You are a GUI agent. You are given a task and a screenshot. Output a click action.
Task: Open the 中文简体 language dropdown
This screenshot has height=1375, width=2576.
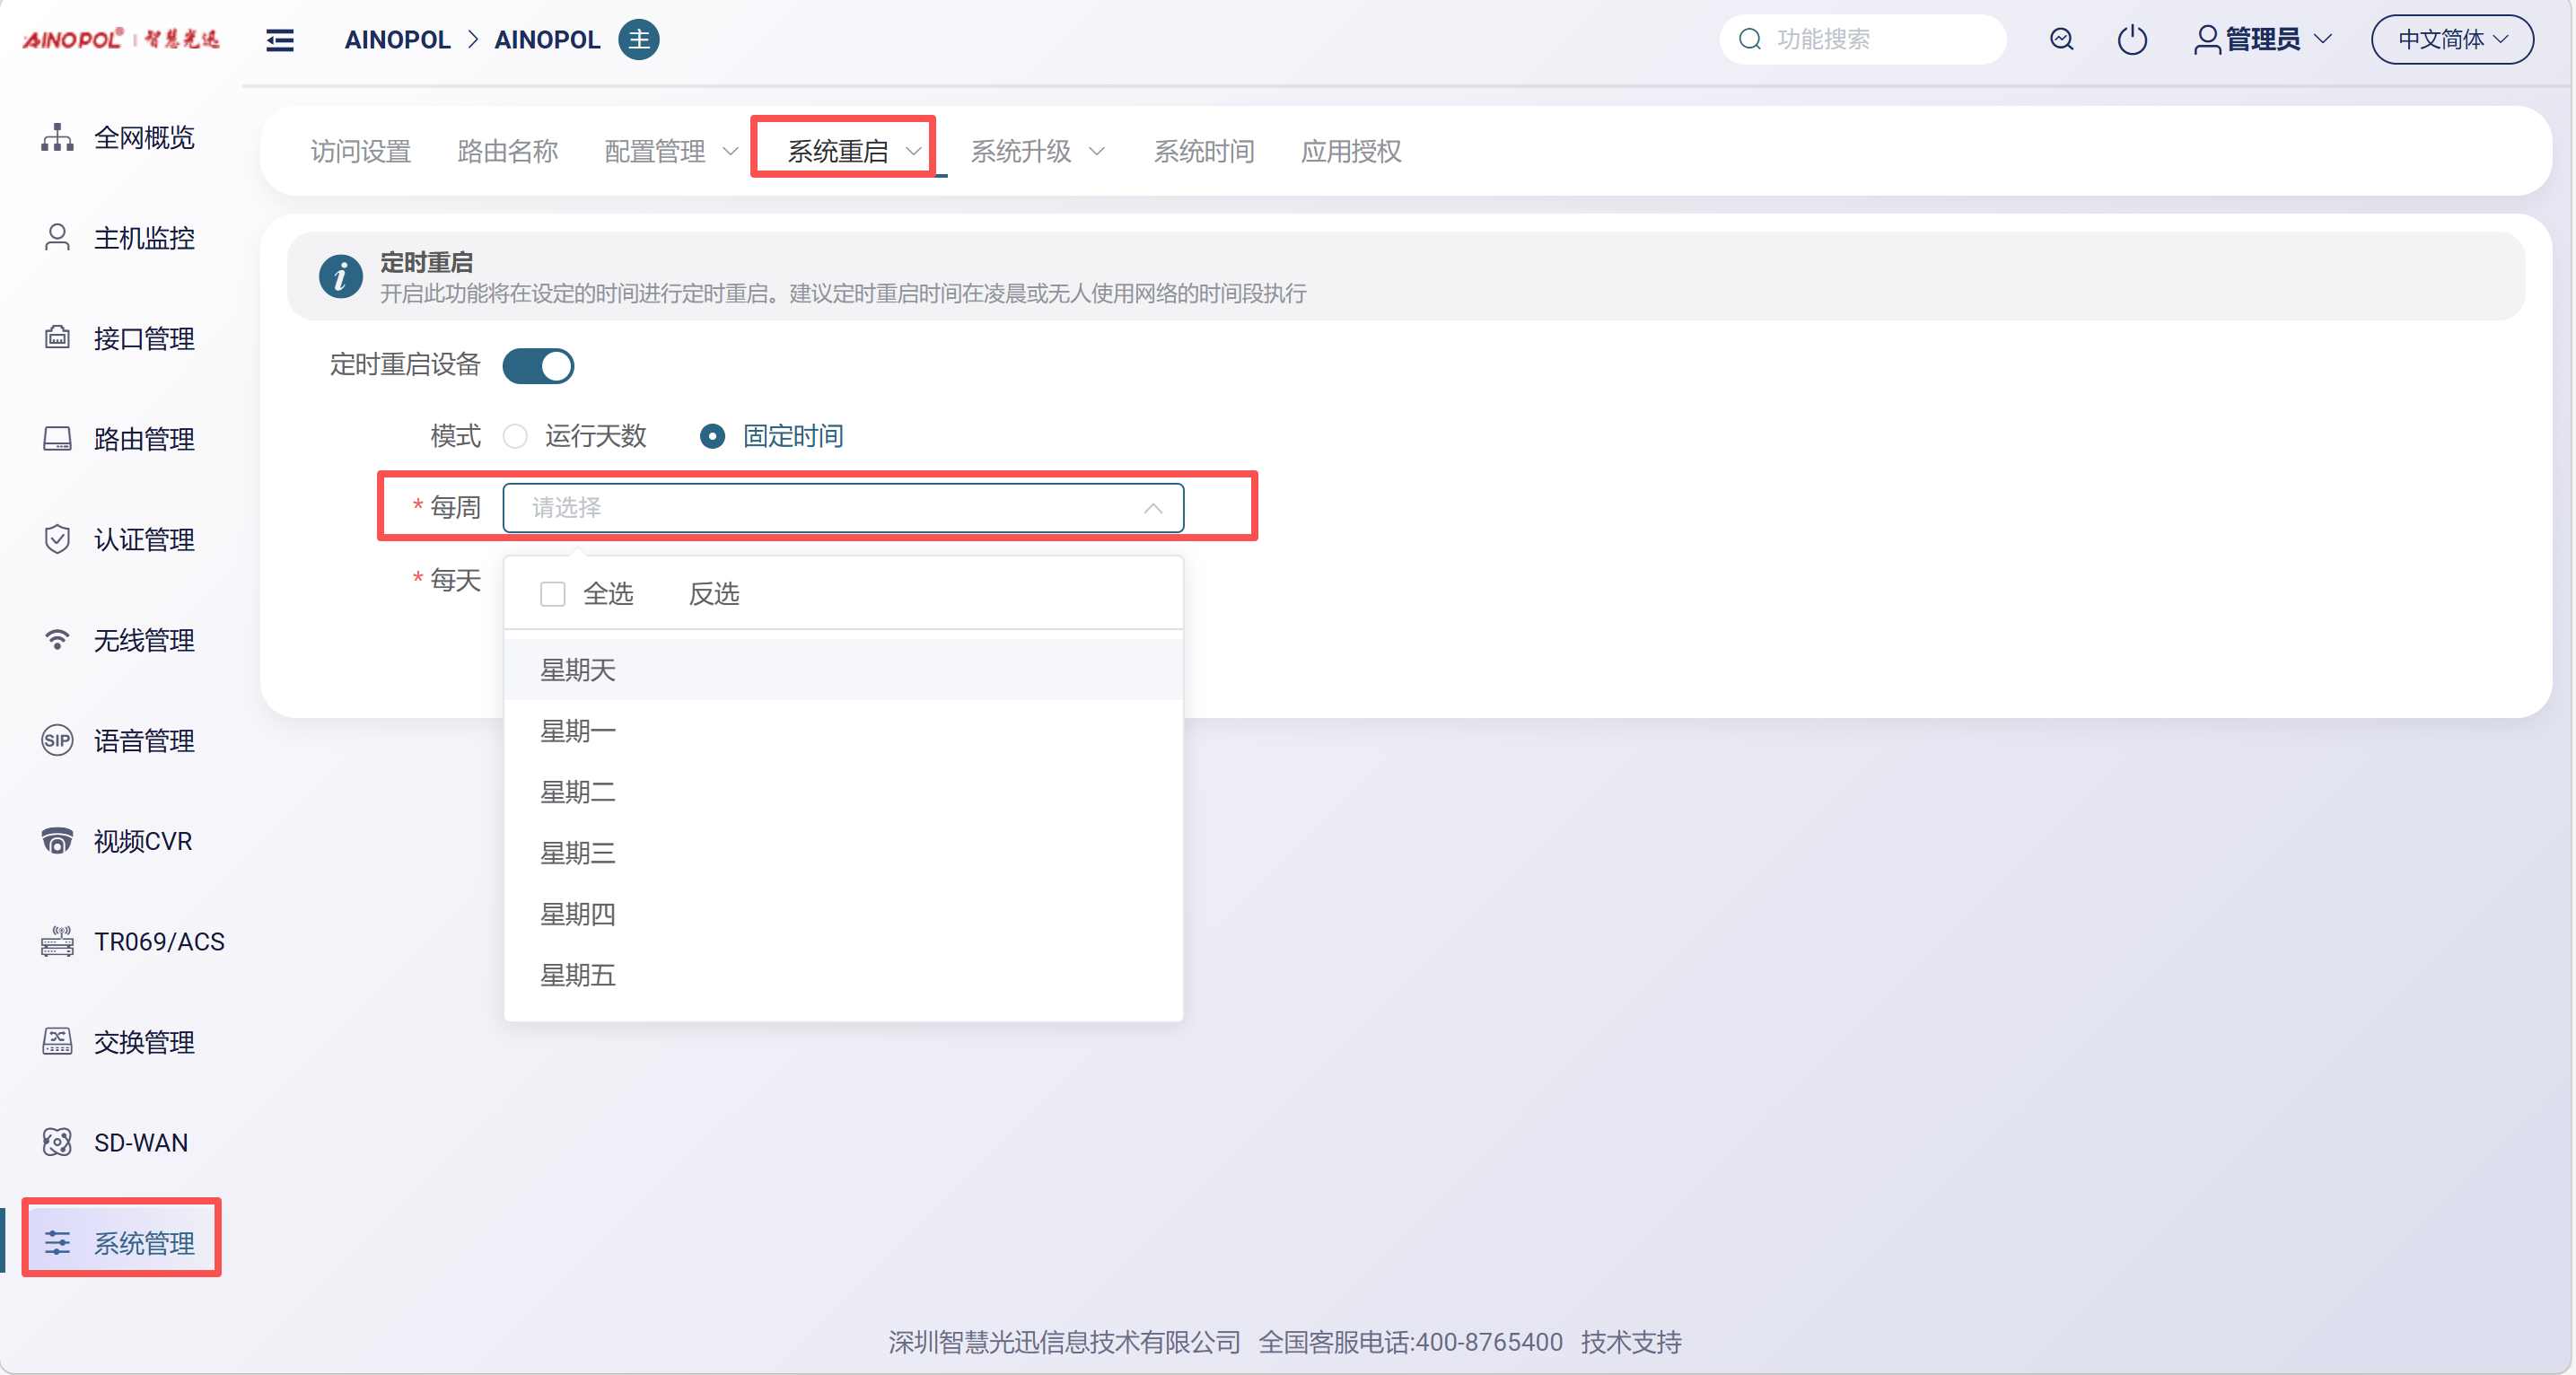[2451, 40]
